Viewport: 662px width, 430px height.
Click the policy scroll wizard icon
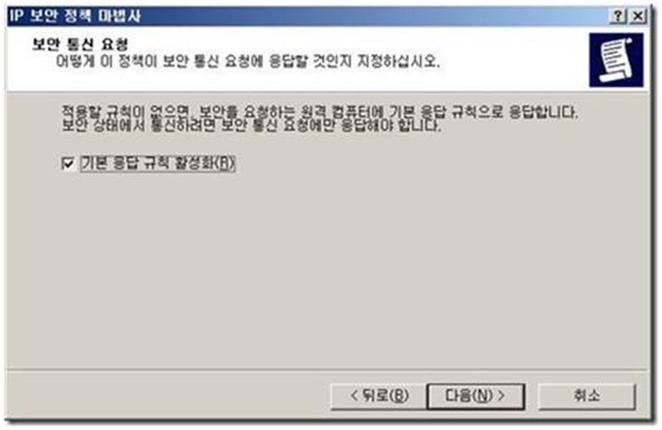[x=616, y=60]
